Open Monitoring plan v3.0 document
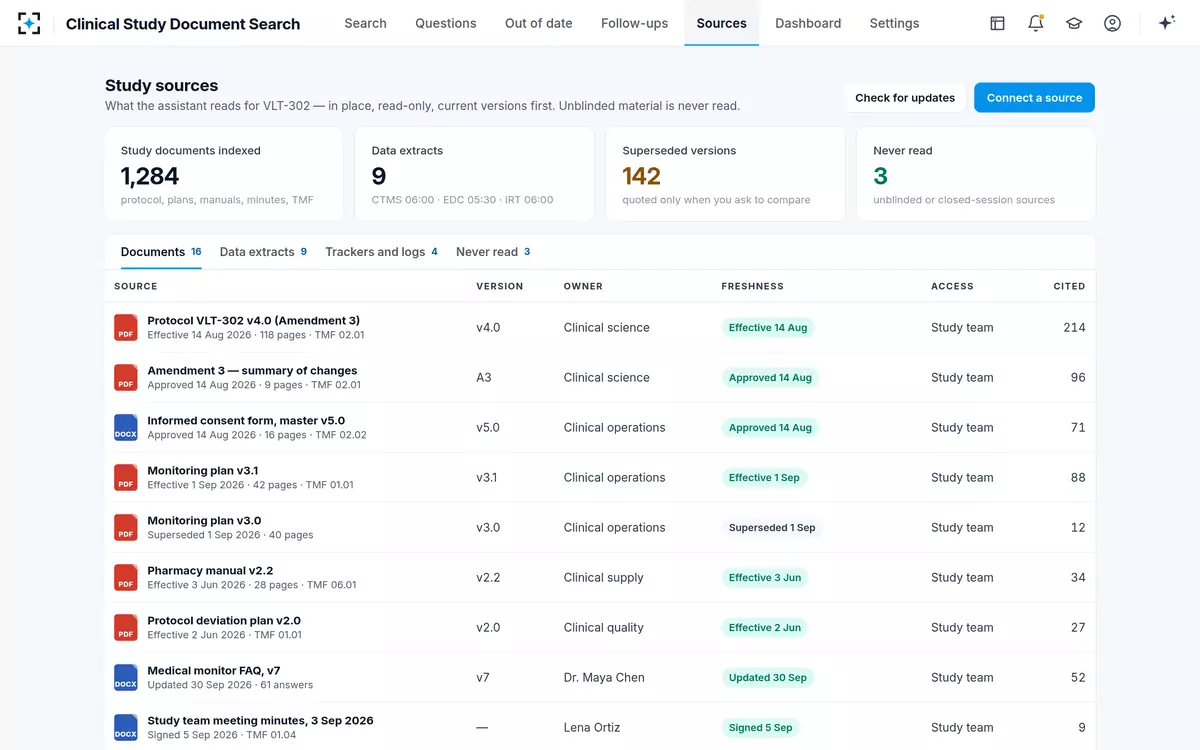The image size is (1200, 750). (204, 521)
